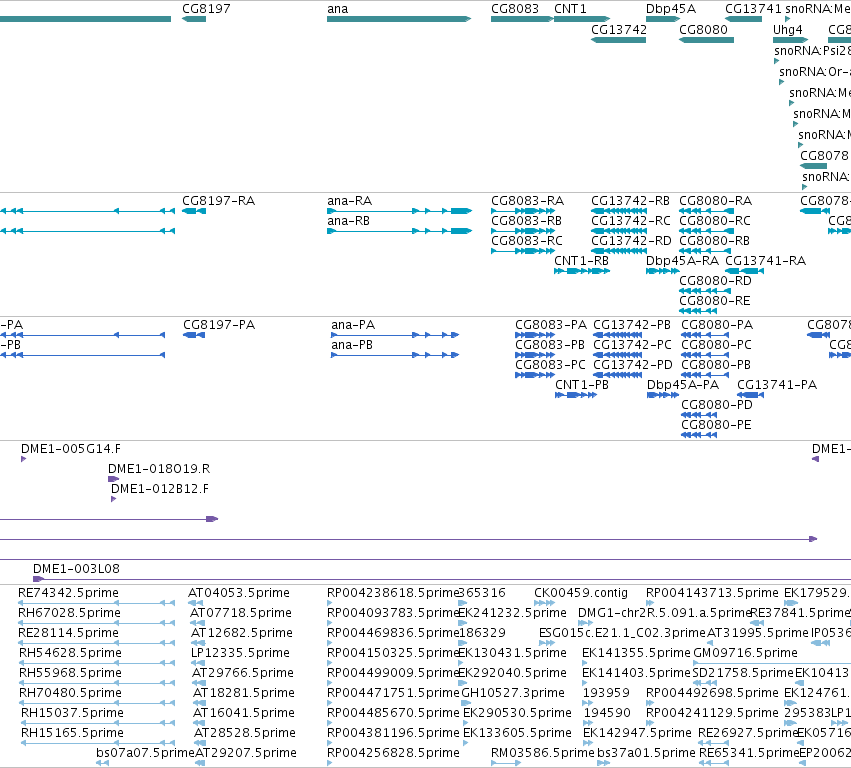
Task: Select the CG8083-PA protein label
Action: tap(551, 325)
